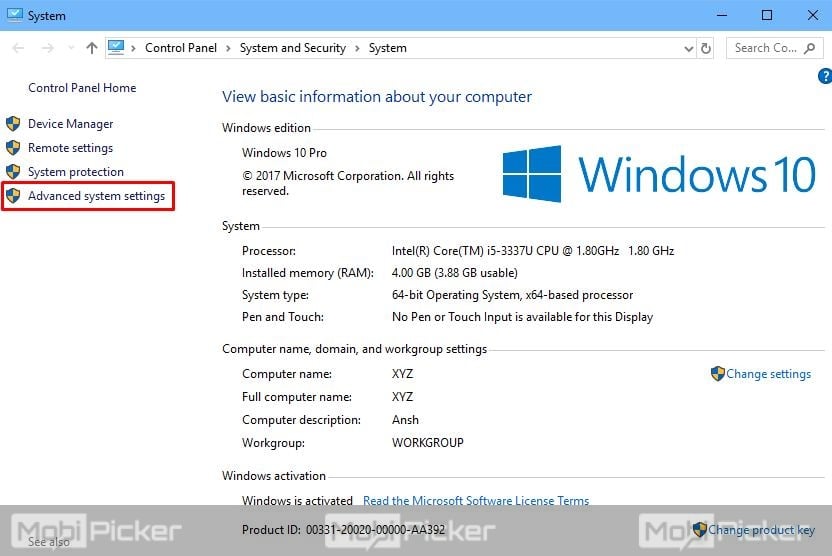Open the help question mark icon
832x556 pixels.
pyautogui.click(x=825, y=76)
